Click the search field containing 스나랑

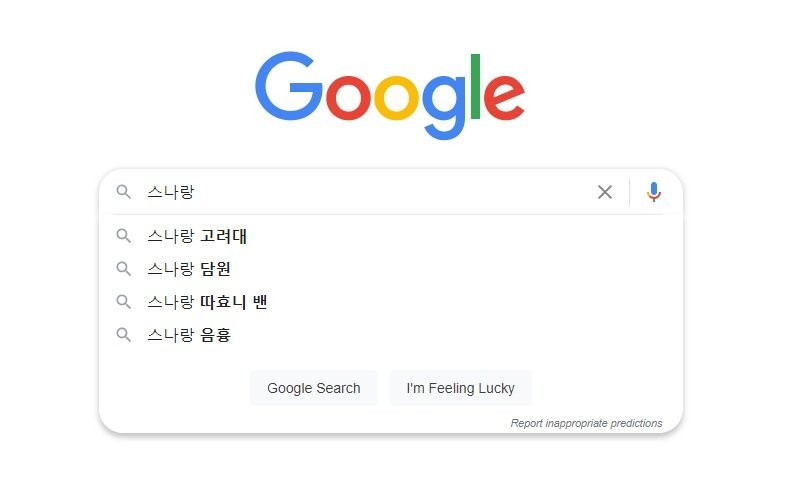pos(368,192)
